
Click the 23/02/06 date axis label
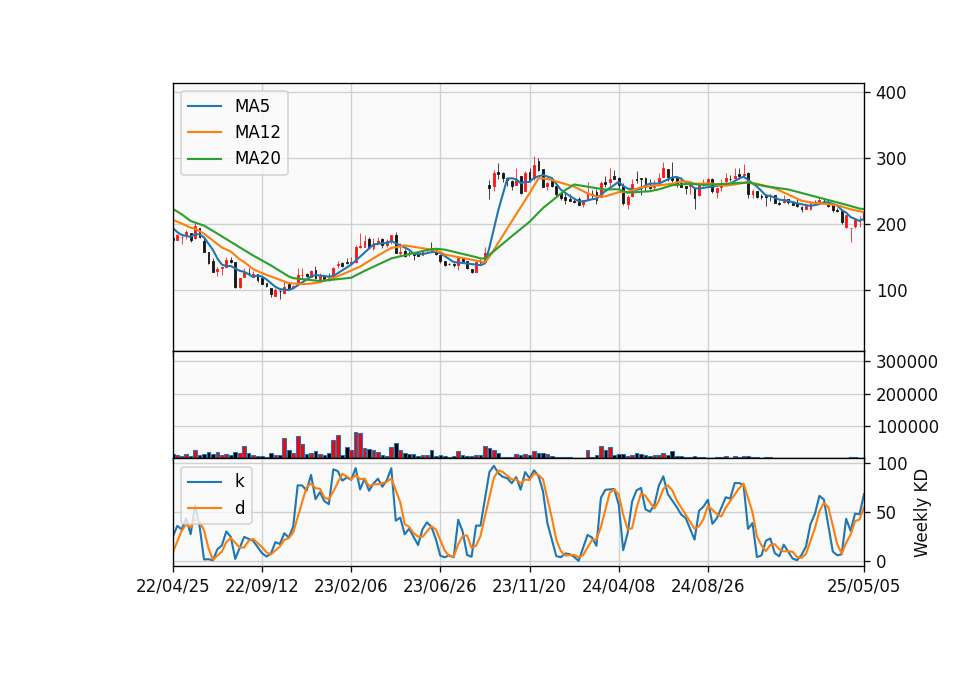click(351, 586)
